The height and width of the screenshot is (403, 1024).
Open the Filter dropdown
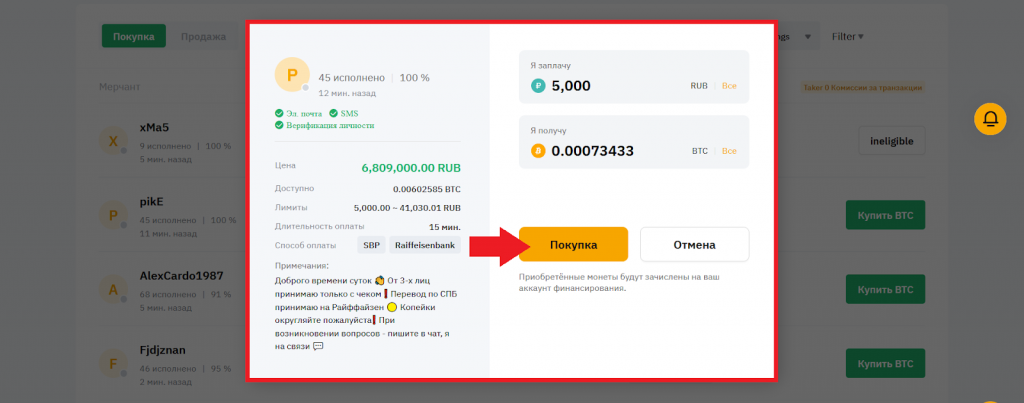[848, 37]
